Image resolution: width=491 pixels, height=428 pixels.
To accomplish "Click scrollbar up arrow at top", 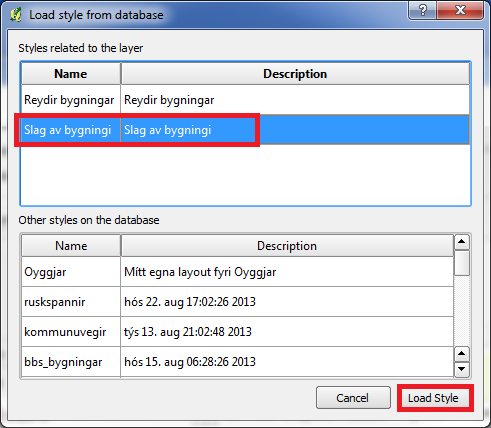I will (x=462, y=242).
